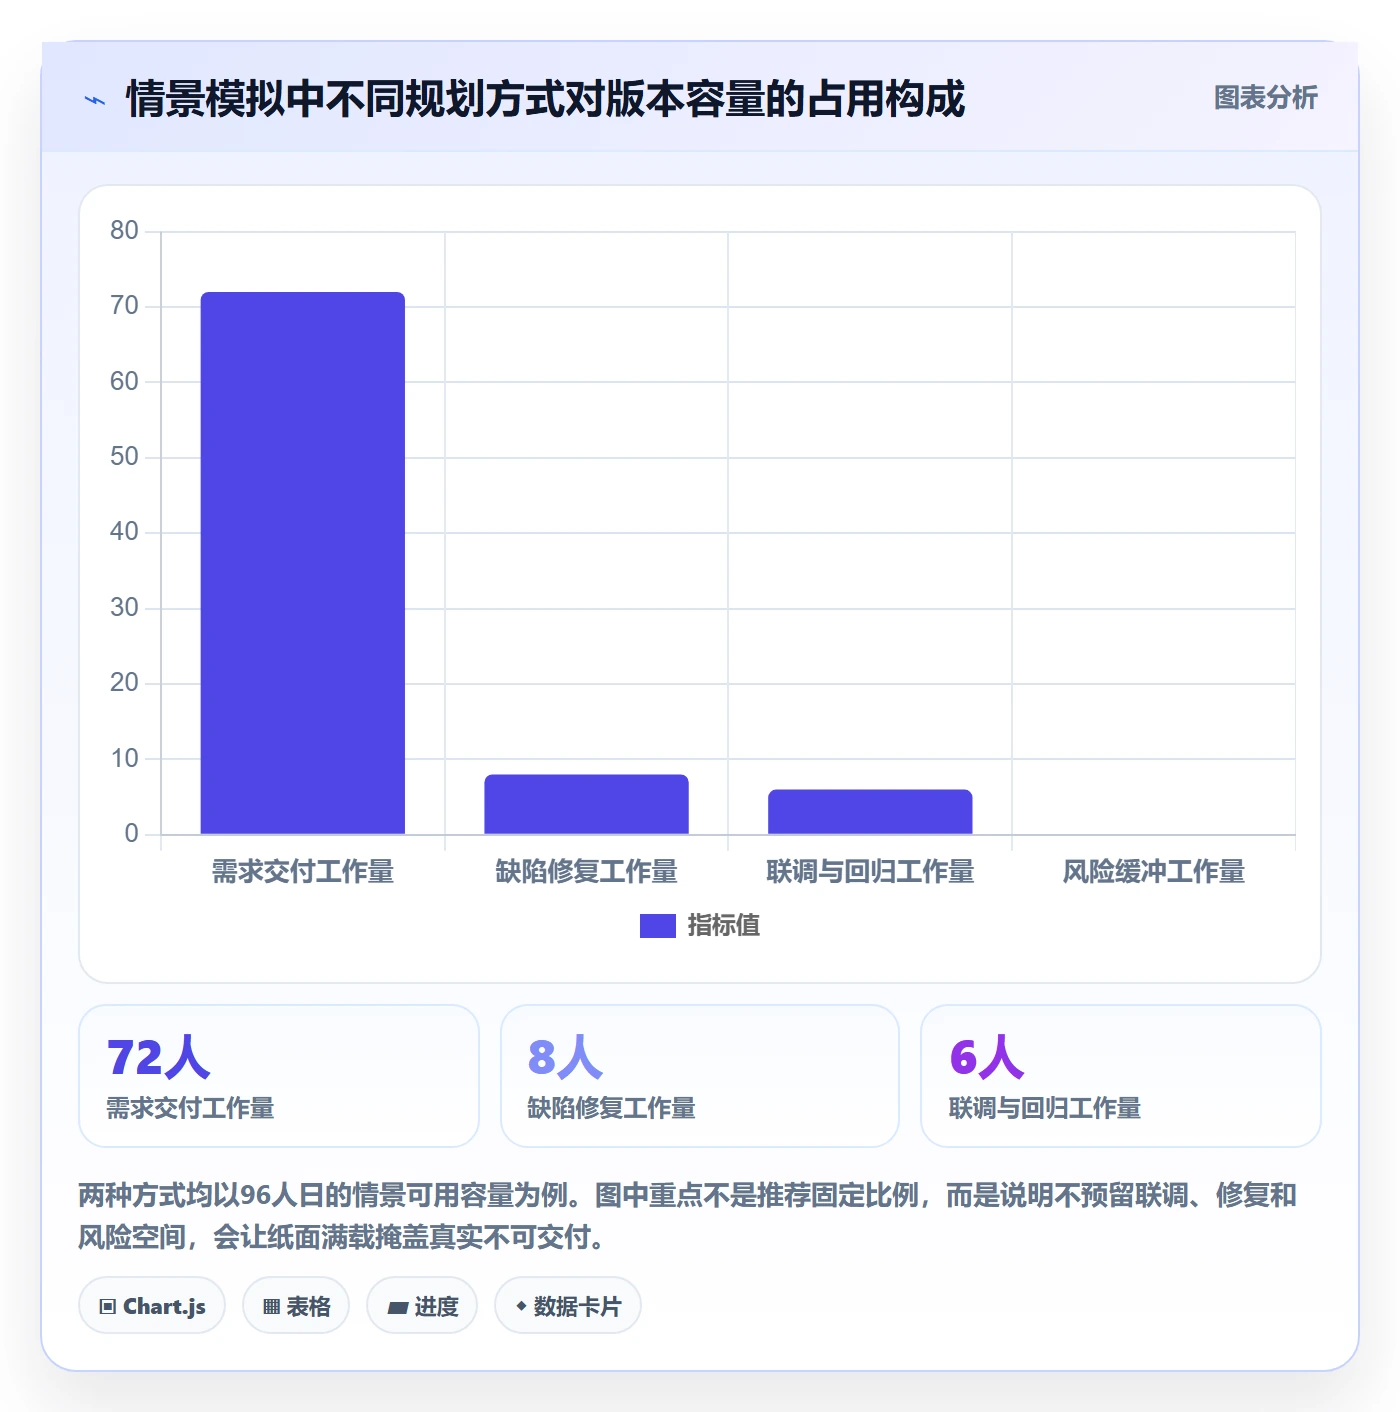Click the 缺陷修复工作量 bar in the chart
This screenshot has height=1412, width=1400.
586,804
